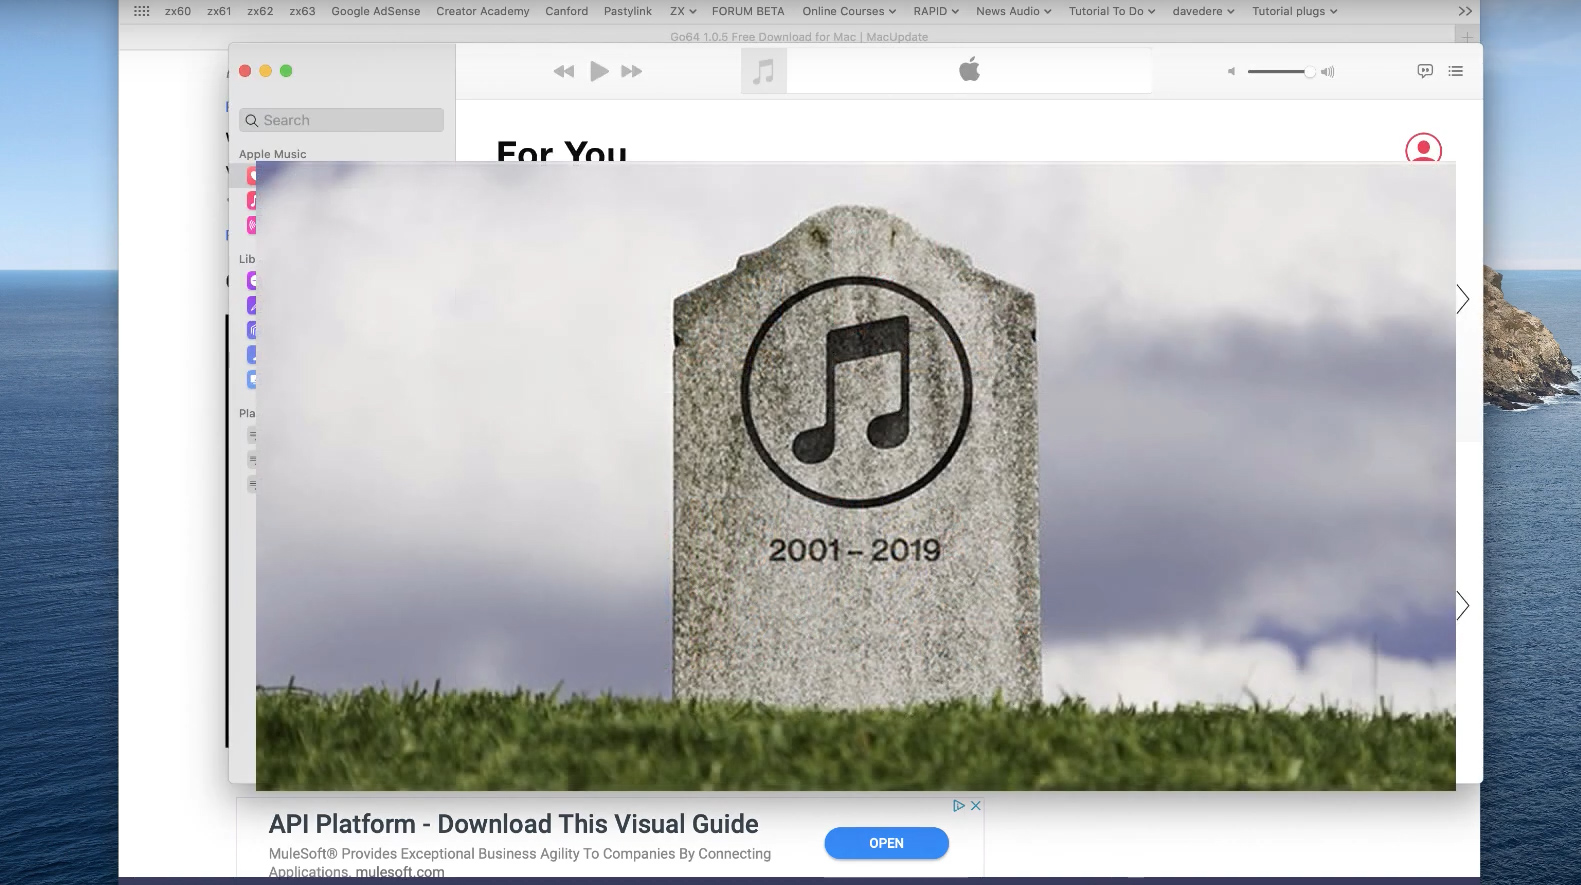Click the Music Search field
Image resolution: width=1581 pixels, height=885 pixels.
coord(341,120)
